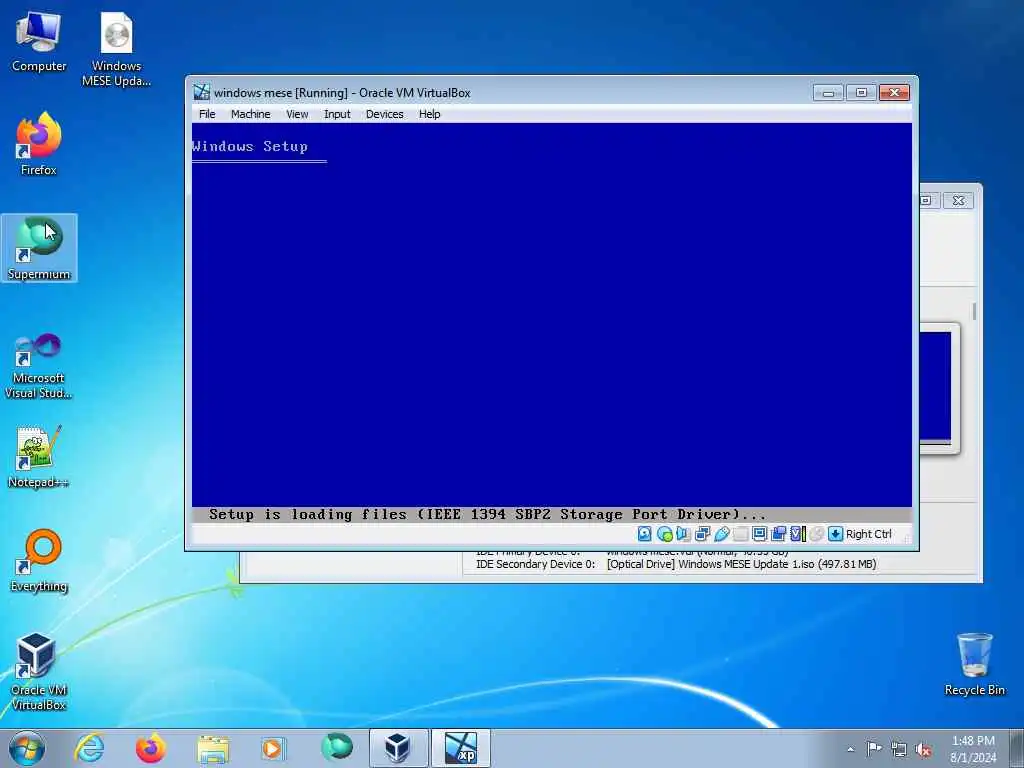
Task: Click the 'Setup is loading files' status line
Action: coord(487,515)
